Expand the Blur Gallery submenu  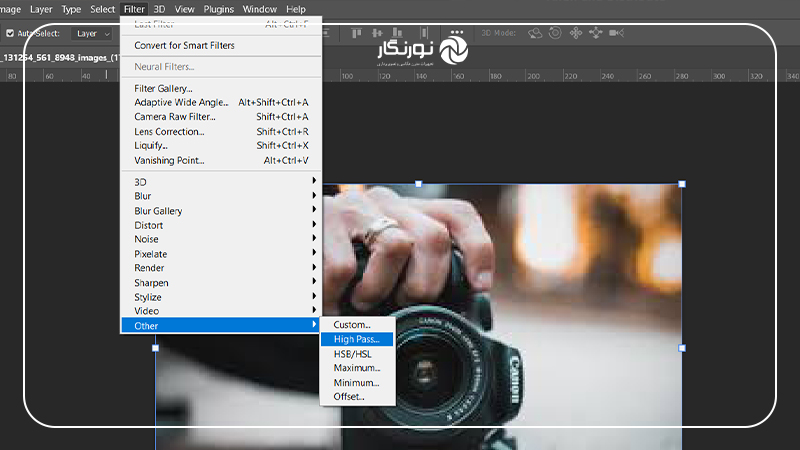click(x=221, y=211)
